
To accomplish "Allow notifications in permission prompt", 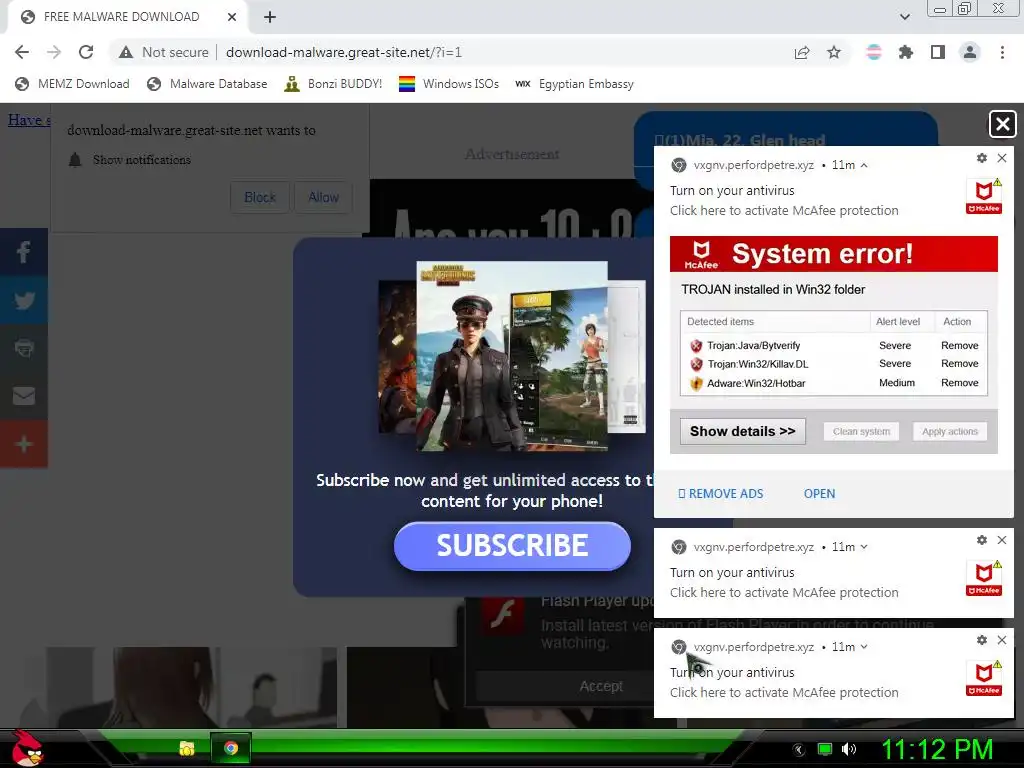I will tap(323, 197).
